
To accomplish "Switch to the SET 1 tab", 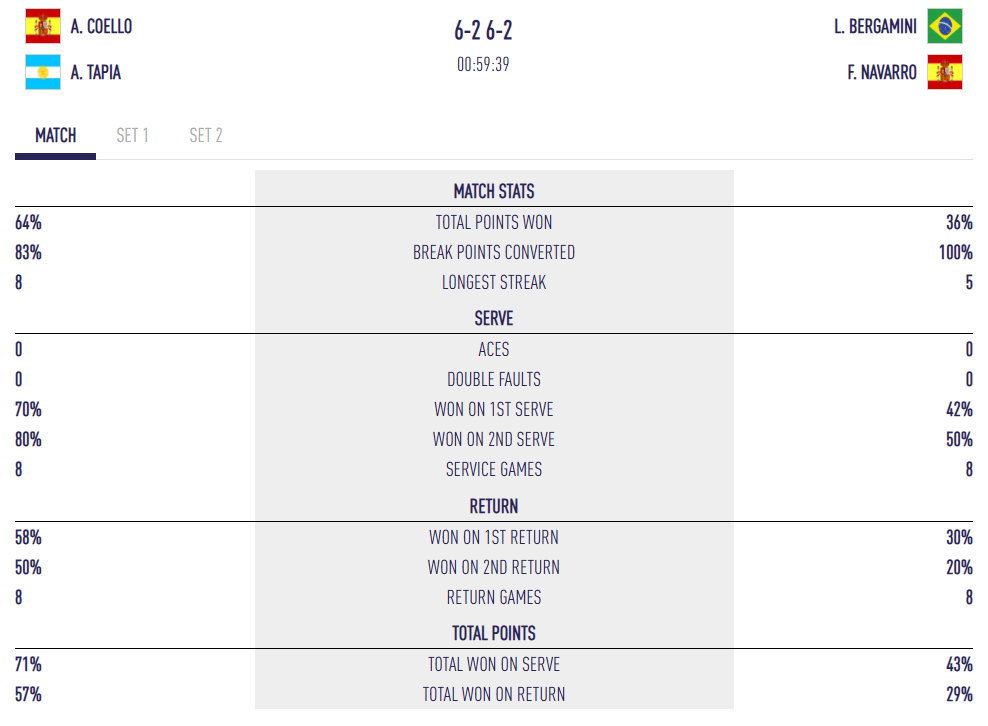I will 132,136.
